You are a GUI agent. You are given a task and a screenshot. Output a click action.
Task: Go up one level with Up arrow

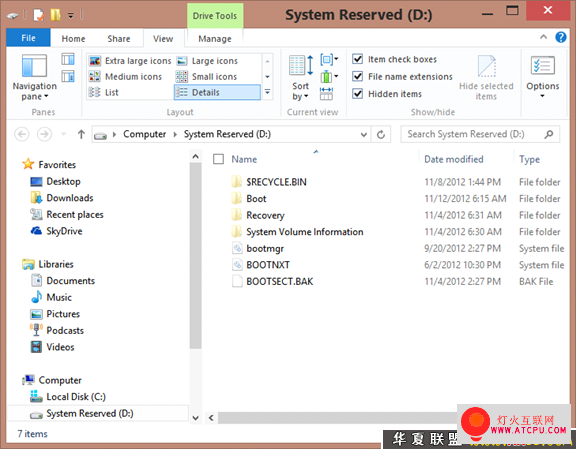81,134
